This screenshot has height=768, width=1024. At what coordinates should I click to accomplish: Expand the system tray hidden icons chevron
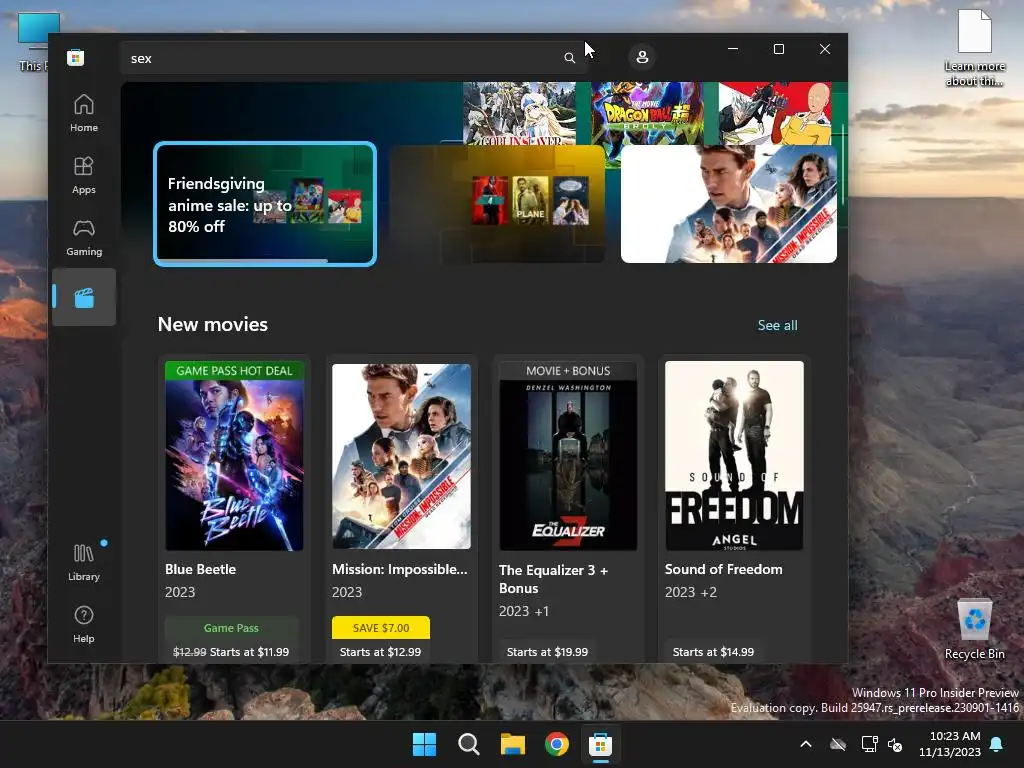click(806, 744)
